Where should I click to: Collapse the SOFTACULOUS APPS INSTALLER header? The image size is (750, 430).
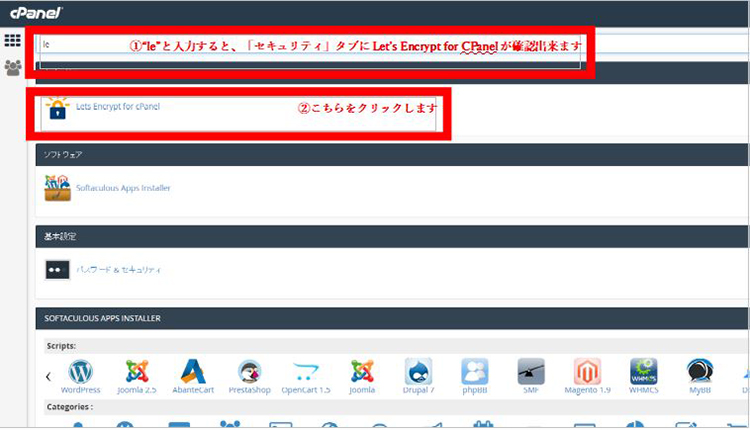pos(392,318)
